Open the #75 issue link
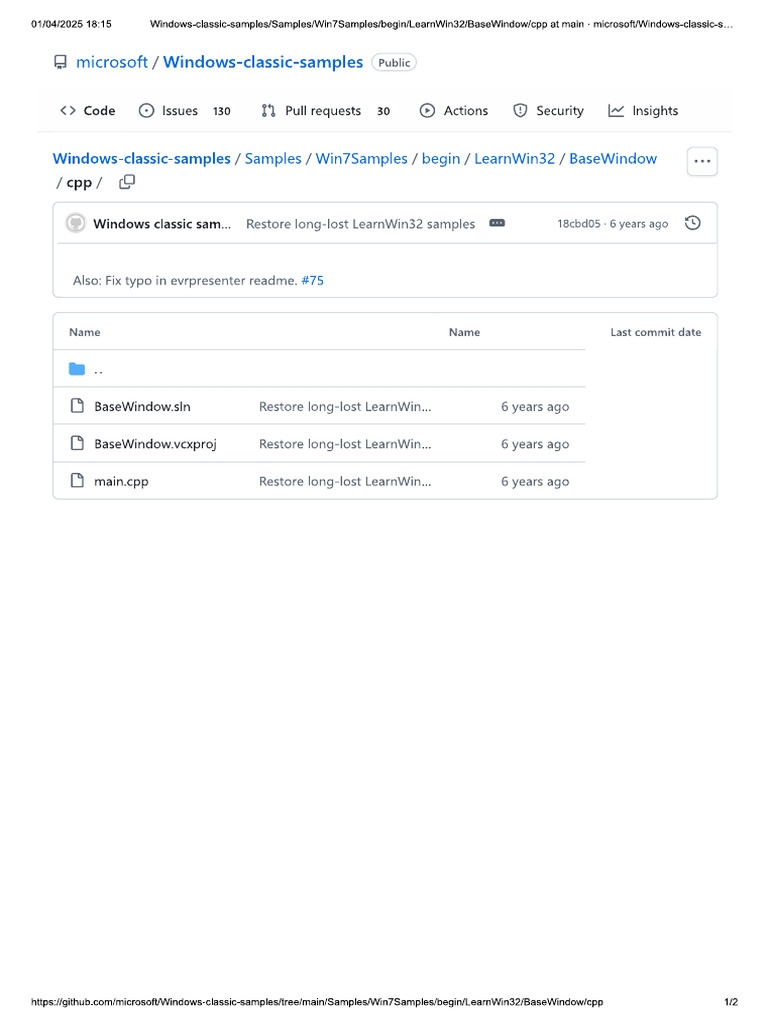This screenshot has width=768, height=1024. [312, 281]
